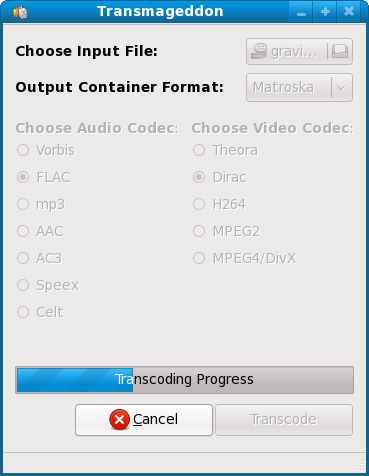Select the FLAC audio codec radio
This screenshot has width=369, height=476.
pos(44,177)
